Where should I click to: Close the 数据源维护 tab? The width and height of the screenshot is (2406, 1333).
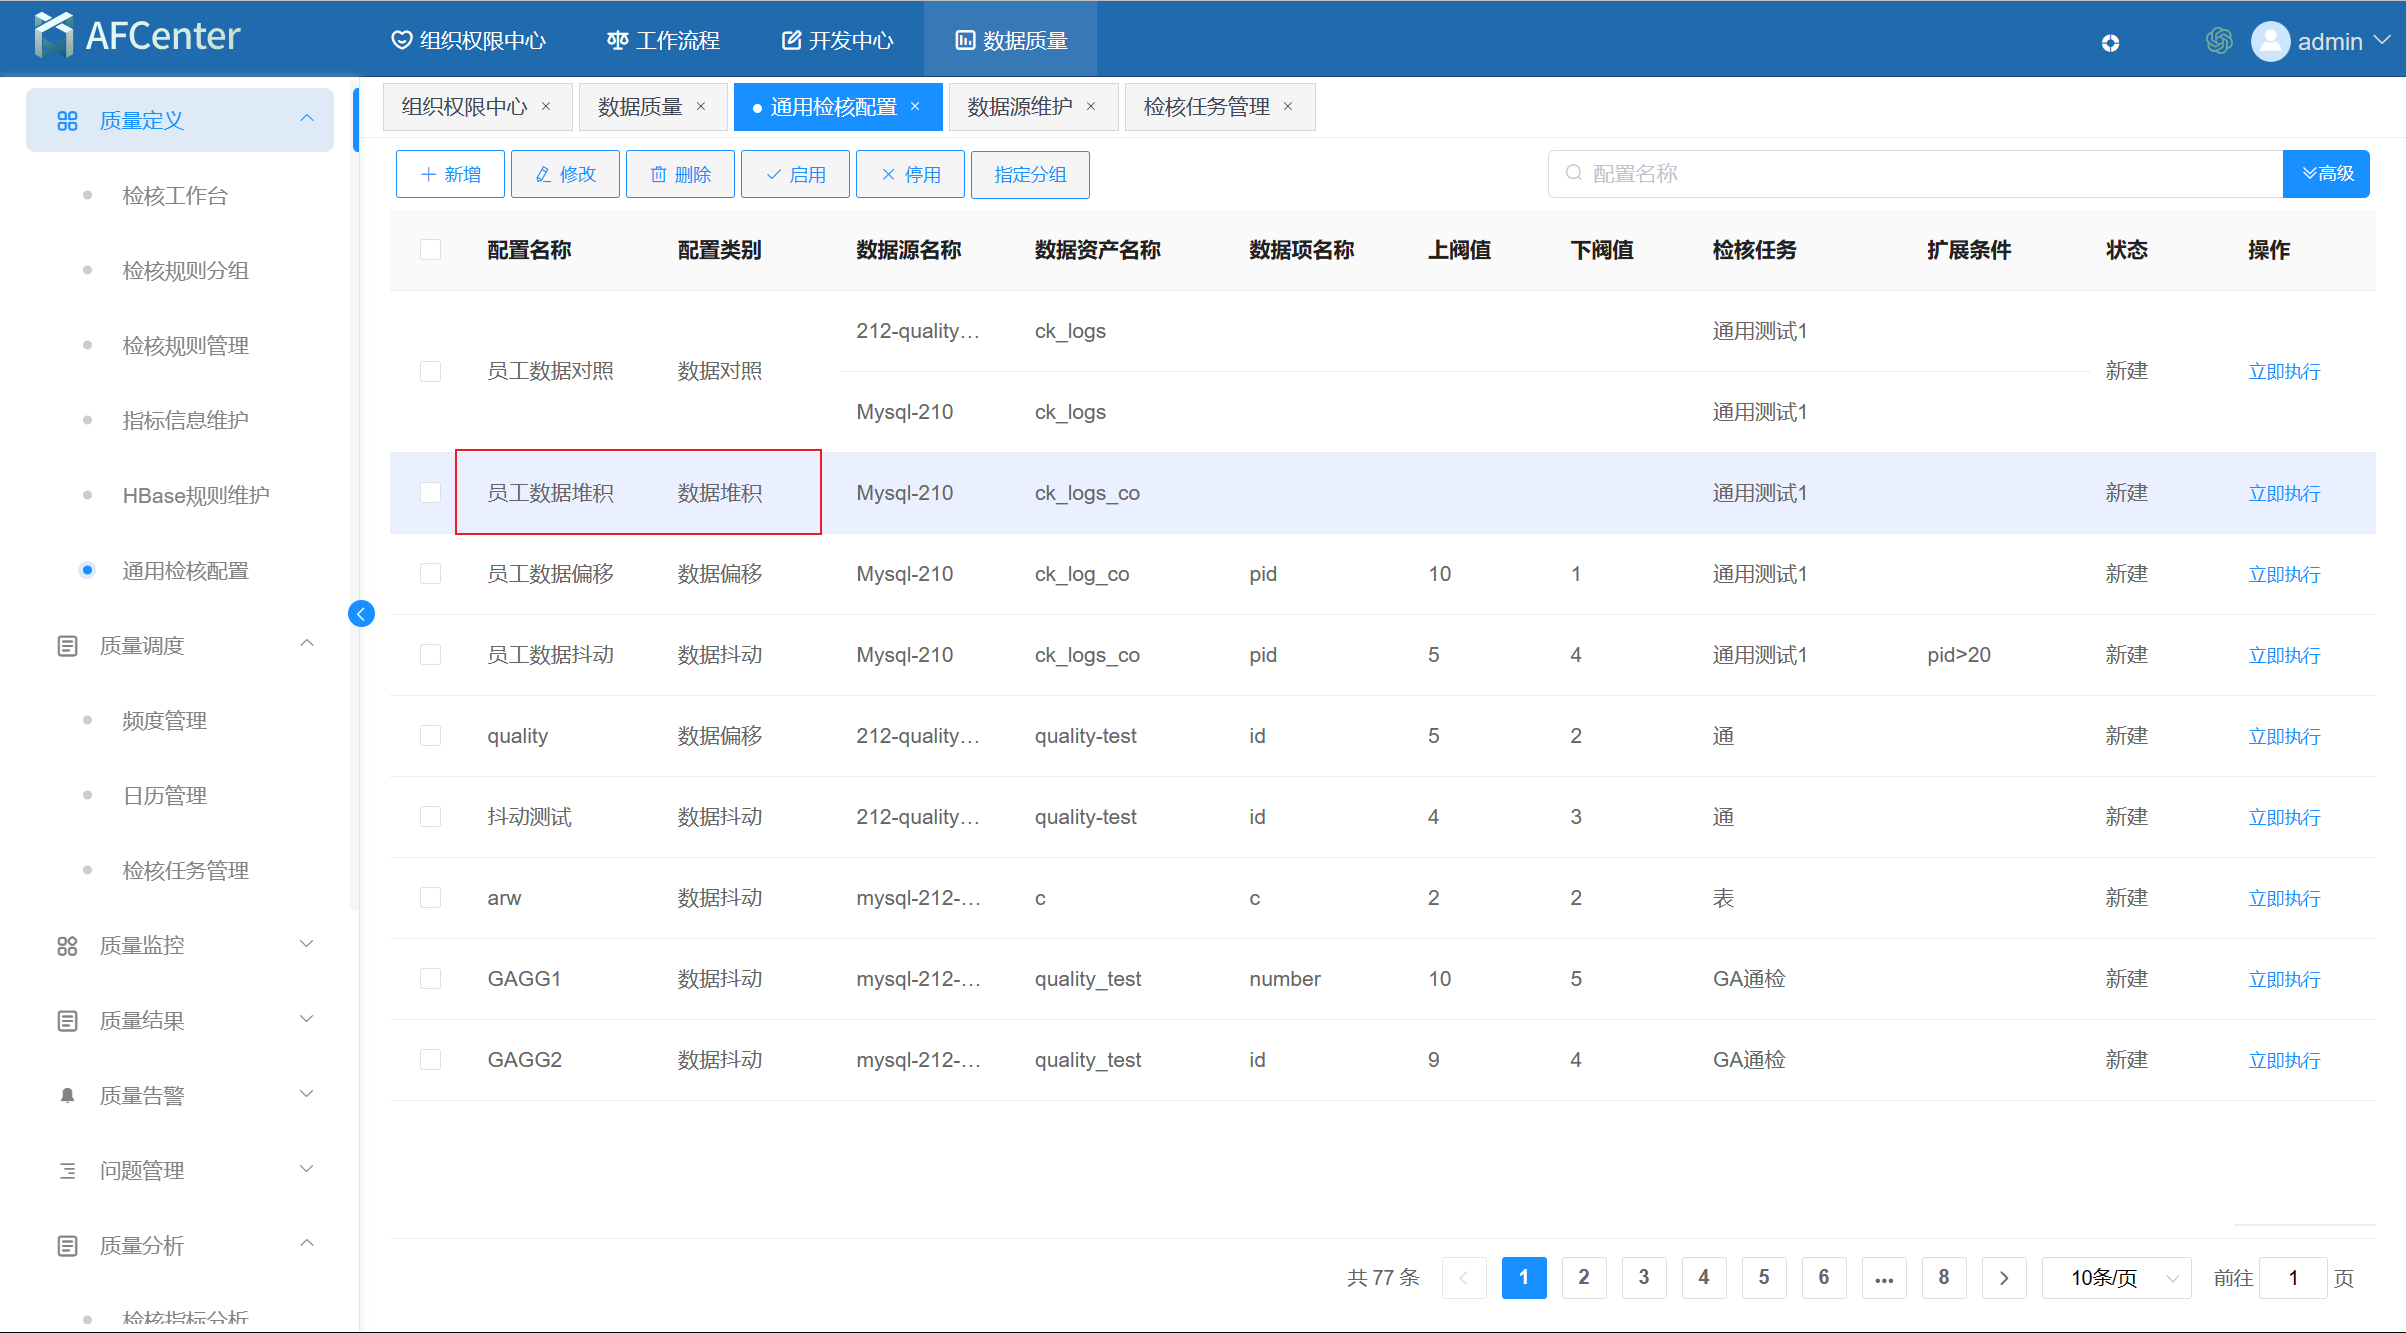click(x=1091, y=107)
